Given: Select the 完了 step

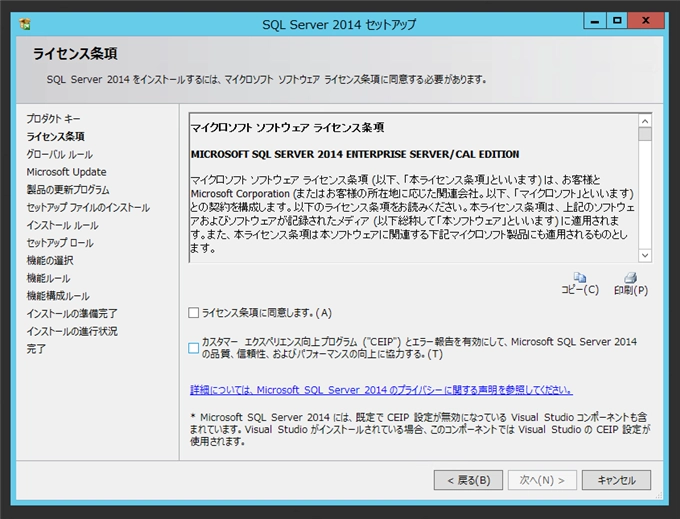Looking at the screenshot, I should [x=36, y=349].
